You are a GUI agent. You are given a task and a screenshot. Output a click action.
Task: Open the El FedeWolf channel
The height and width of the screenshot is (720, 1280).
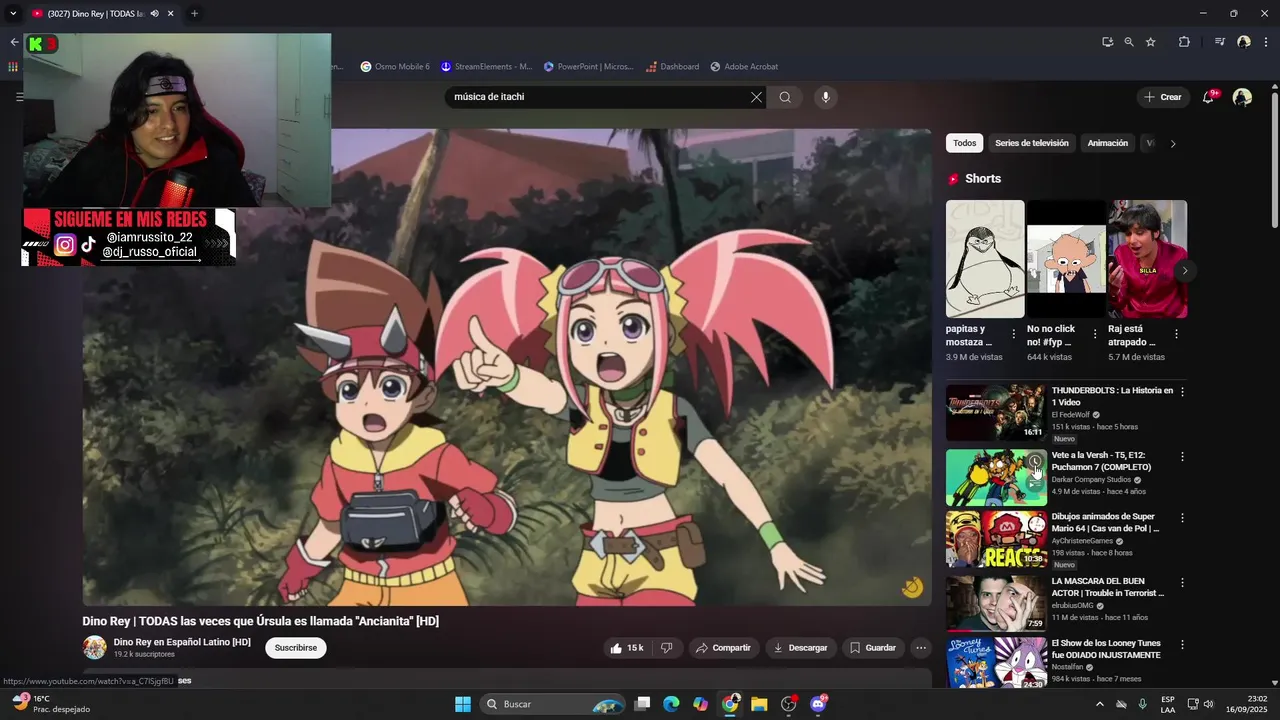[x=1070, y=415]
